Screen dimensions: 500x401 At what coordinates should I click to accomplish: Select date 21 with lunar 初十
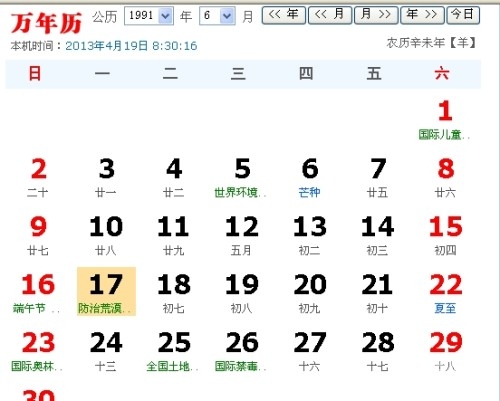pos(378,294)
